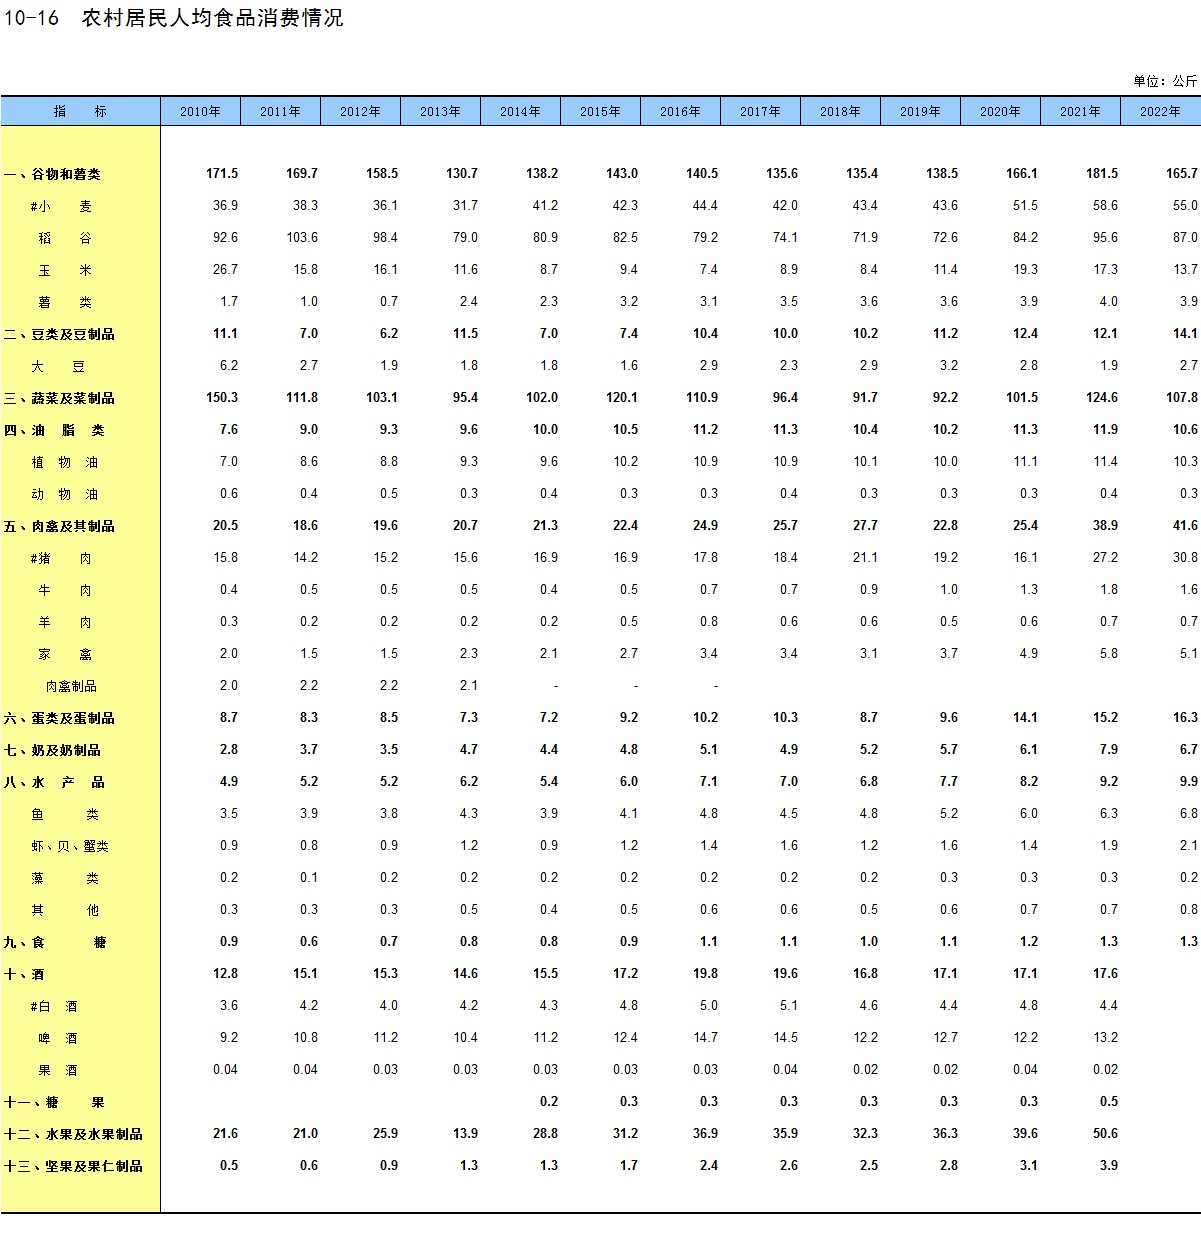
Task: Click row label 十、酒
Action: point(24,974)
